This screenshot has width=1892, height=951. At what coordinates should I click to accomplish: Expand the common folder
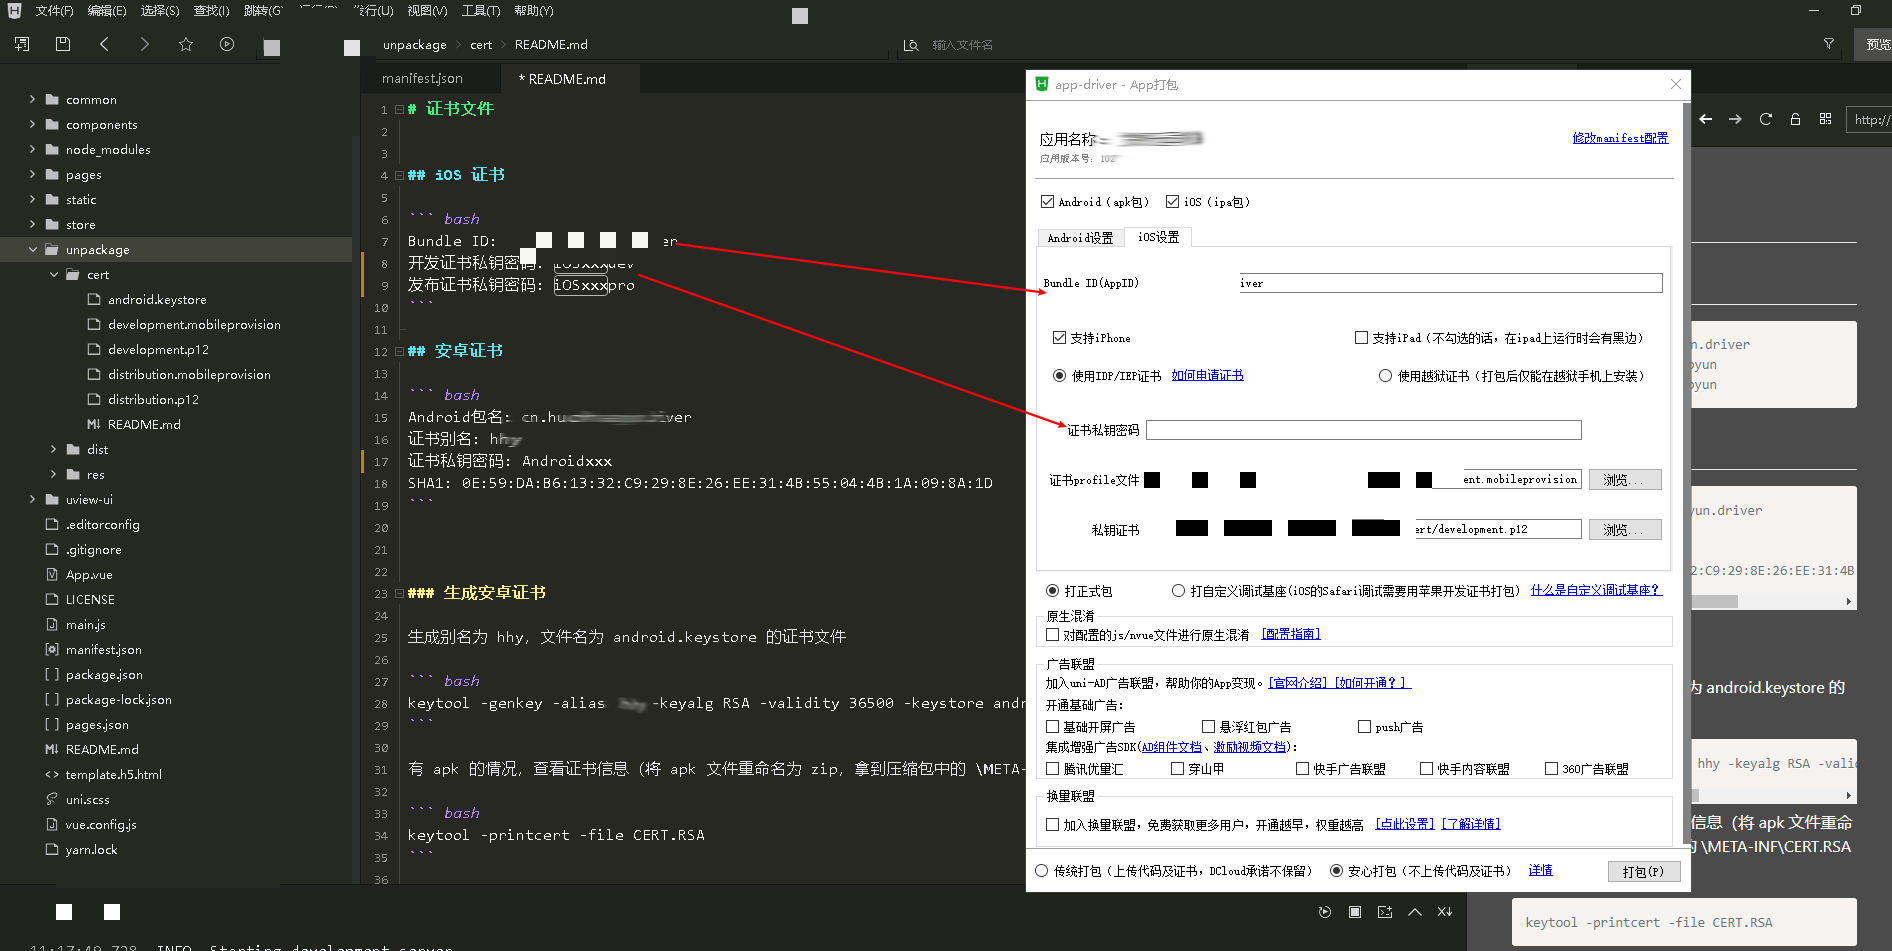(32, 100)
